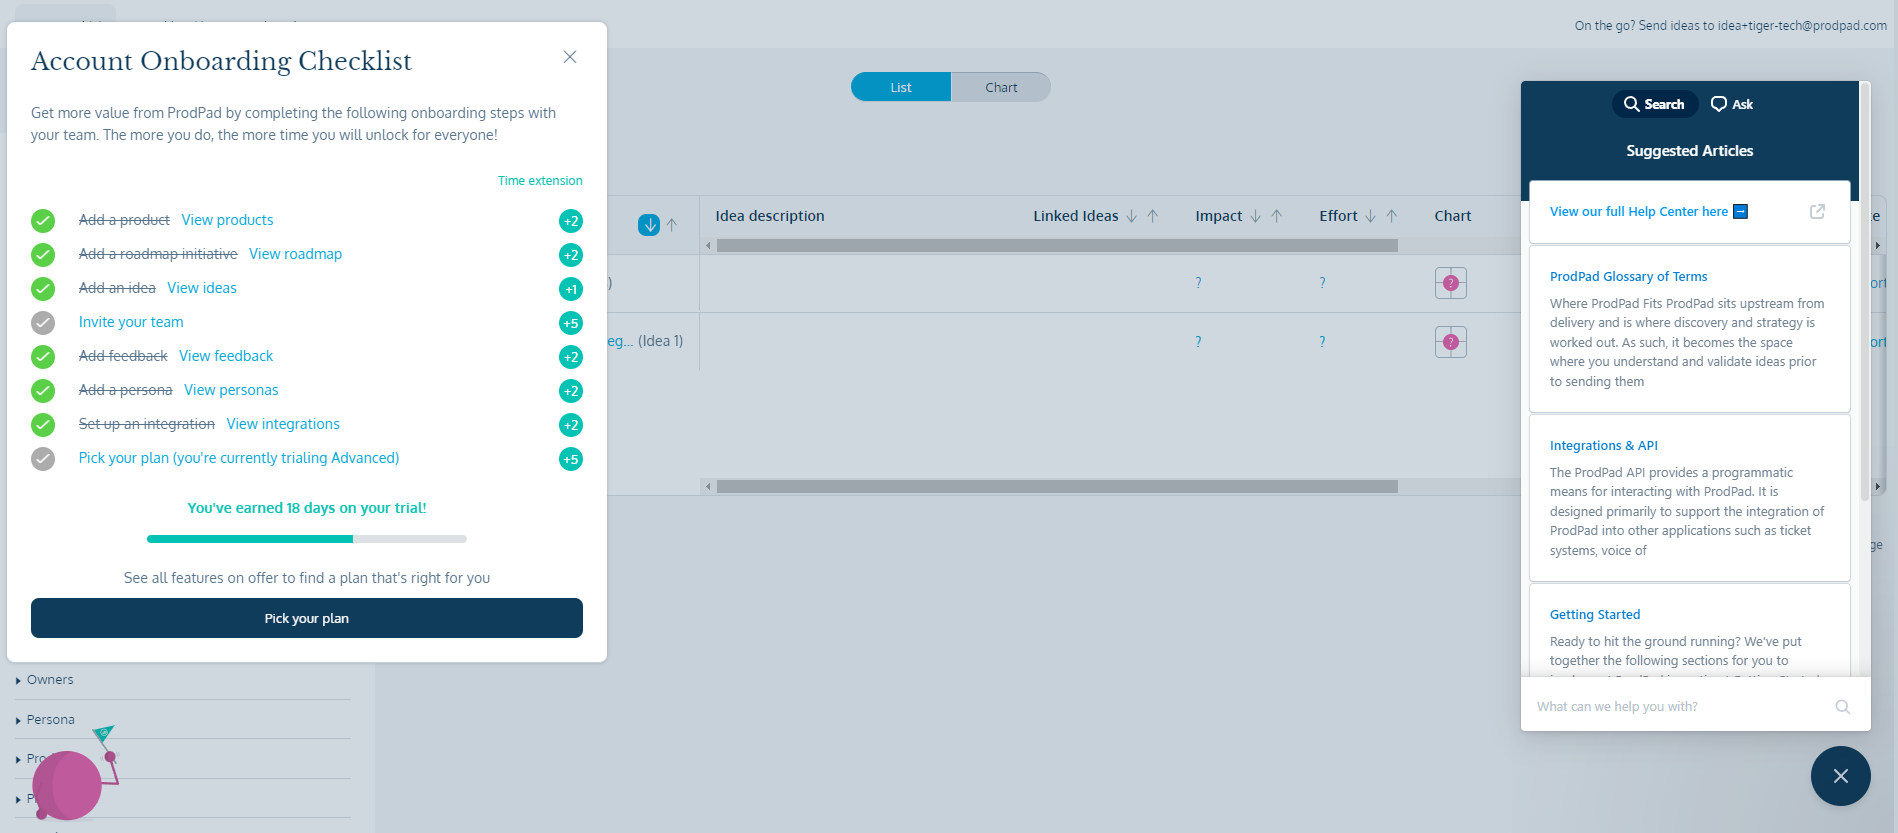Click the What can we help you with field
The width and height of the screenshot is (1898, 833).
pyautogui.click(x=1680, y=707)
